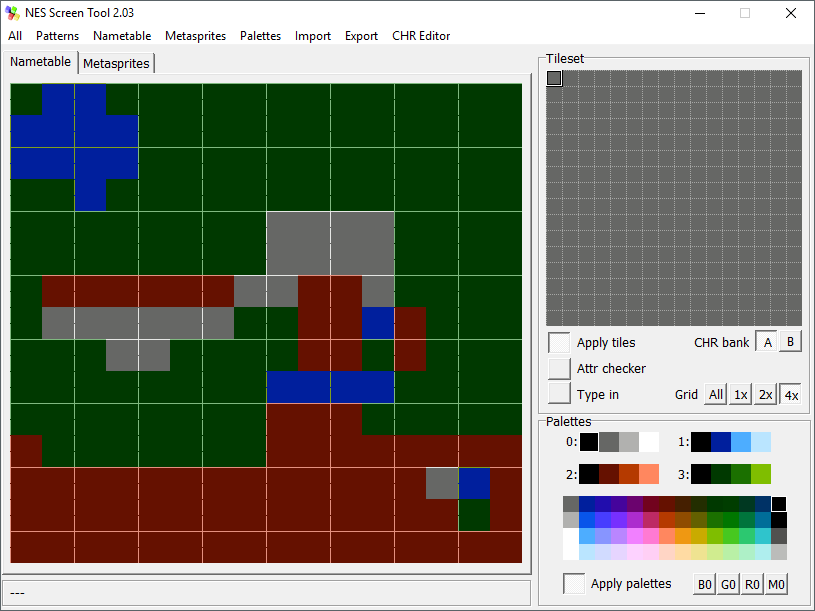This screenshot has height=611, width=815.
Task: Open the Palettes menu
Action: (260, 36)
